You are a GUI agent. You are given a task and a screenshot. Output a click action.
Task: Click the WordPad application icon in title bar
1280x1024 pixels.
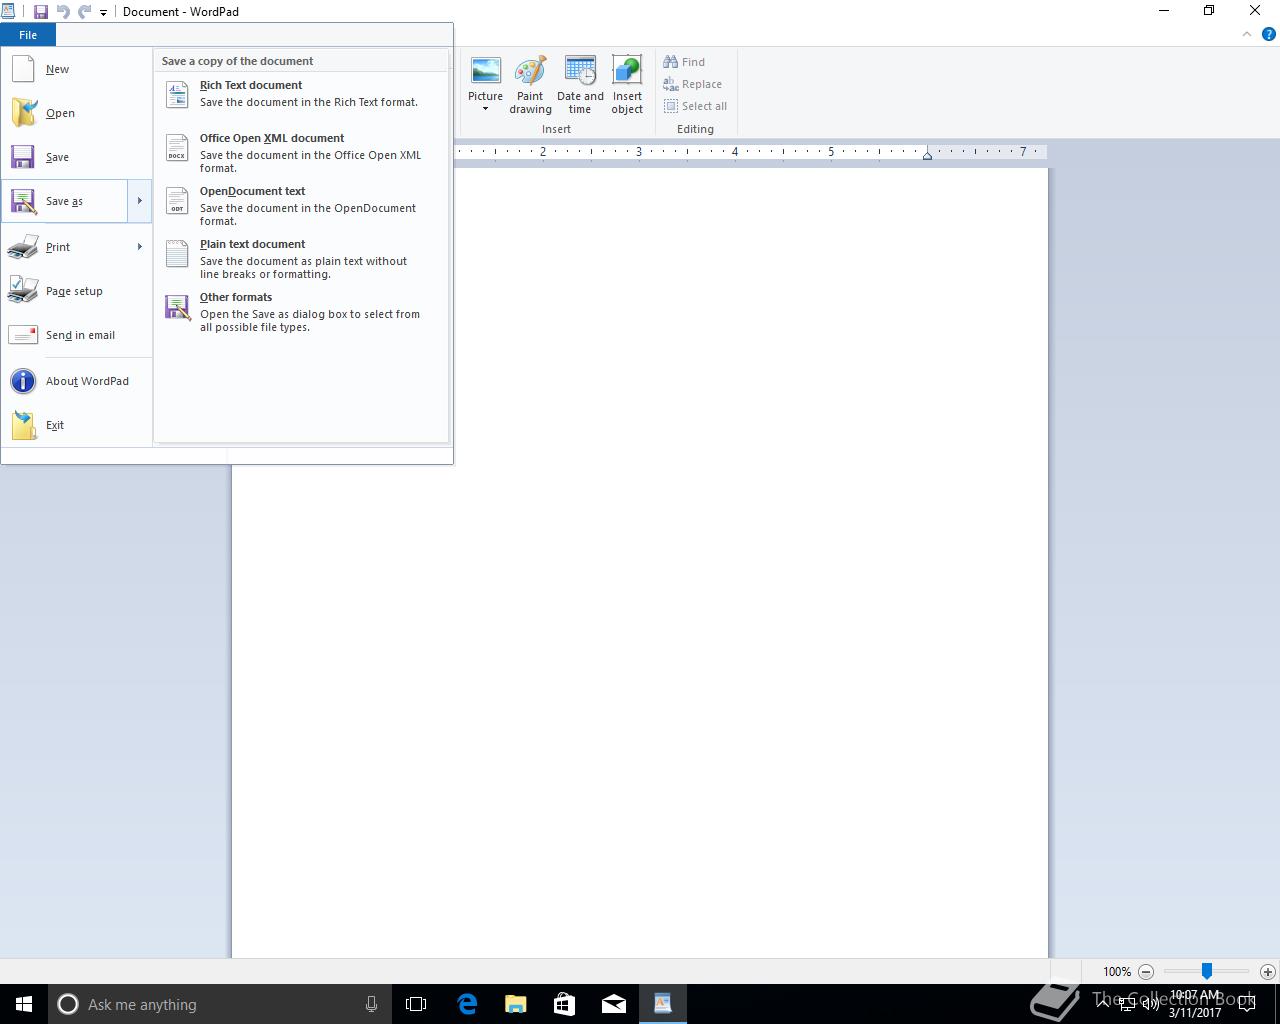coord(8,11)
